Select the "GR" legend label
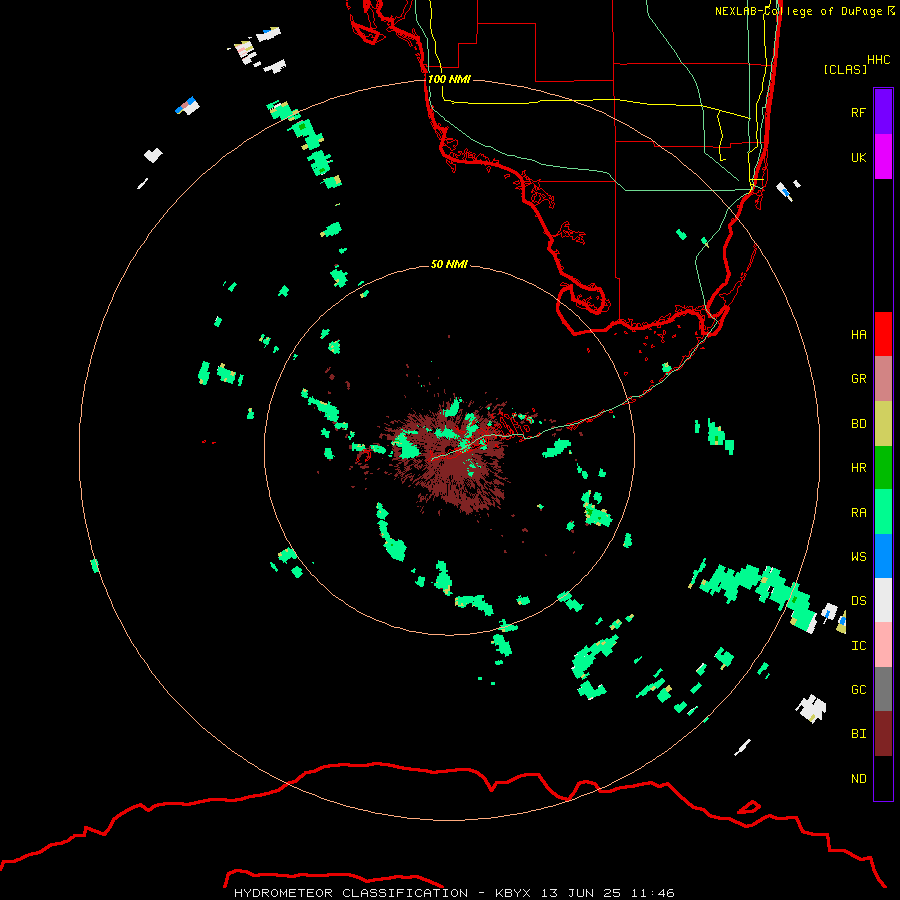The width and height of the screenshot is (900, 900). [858, 379]
